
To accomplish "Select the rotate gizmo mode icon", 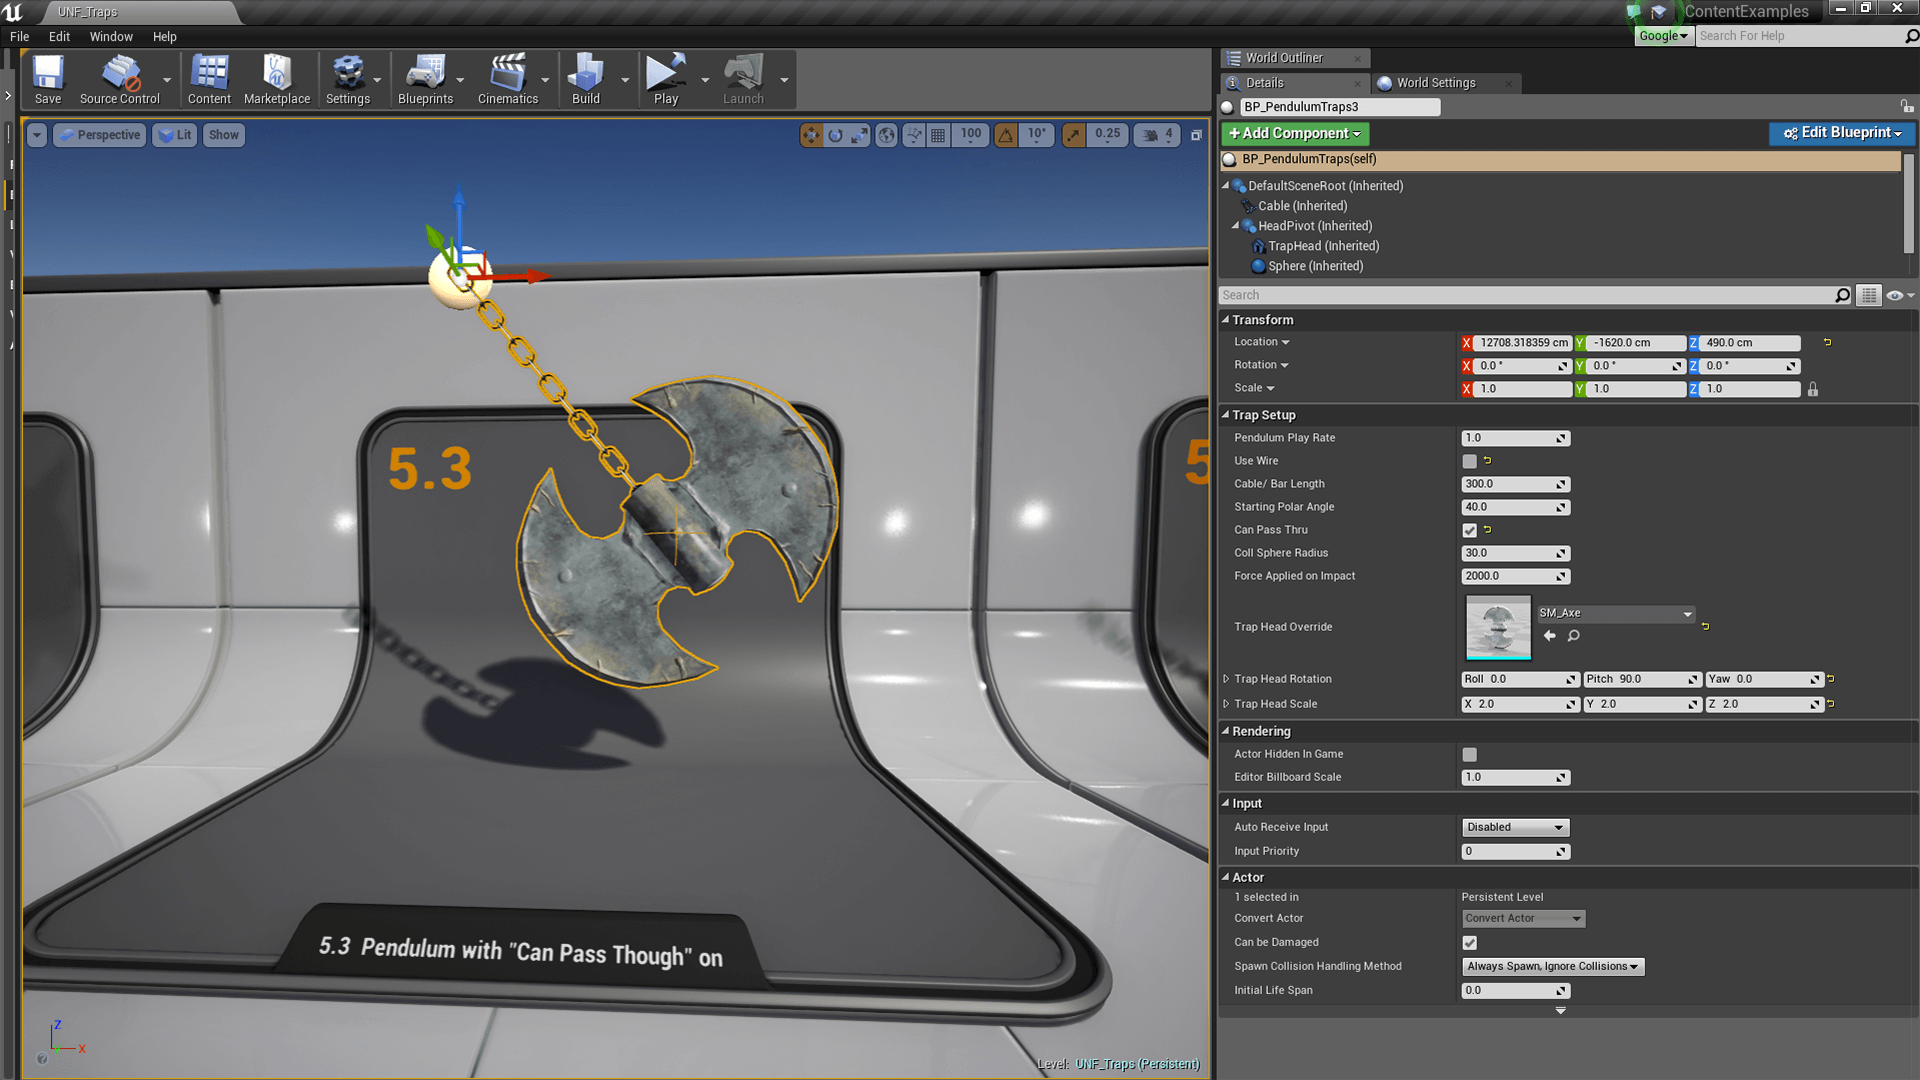I will click(835, 135).
